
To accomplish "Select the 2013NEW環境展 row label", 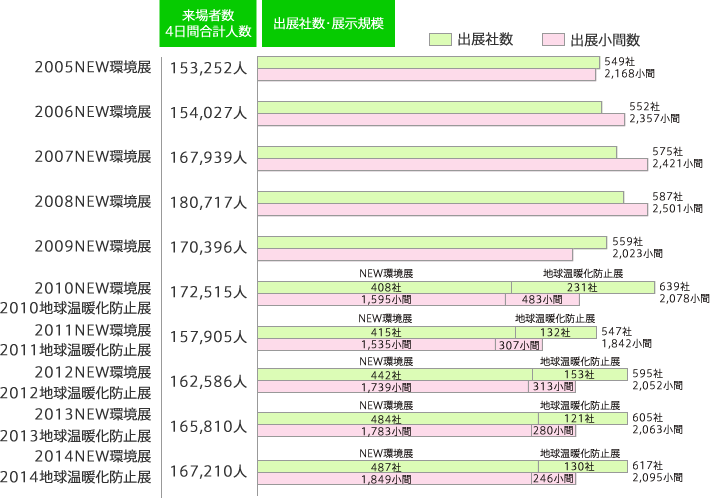I will tap(93, 414).
